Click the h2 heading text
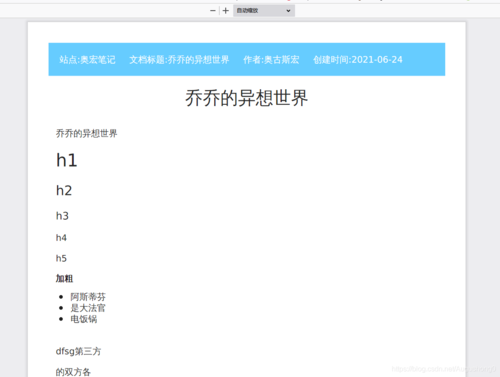Screen dimensions: 500x377 pyautogui.click(x=64, y=191)
